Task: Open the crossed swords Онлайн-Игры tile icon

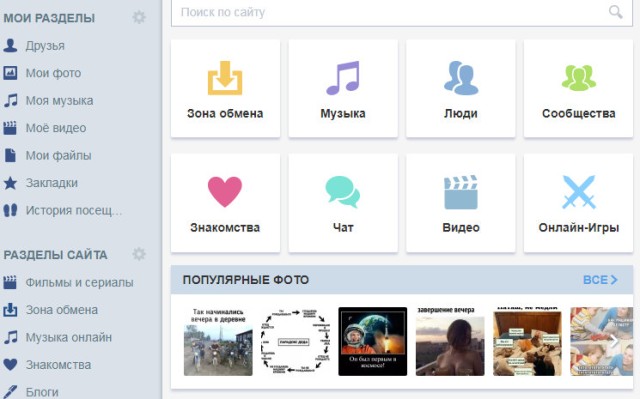Action: tap(579, 192)
